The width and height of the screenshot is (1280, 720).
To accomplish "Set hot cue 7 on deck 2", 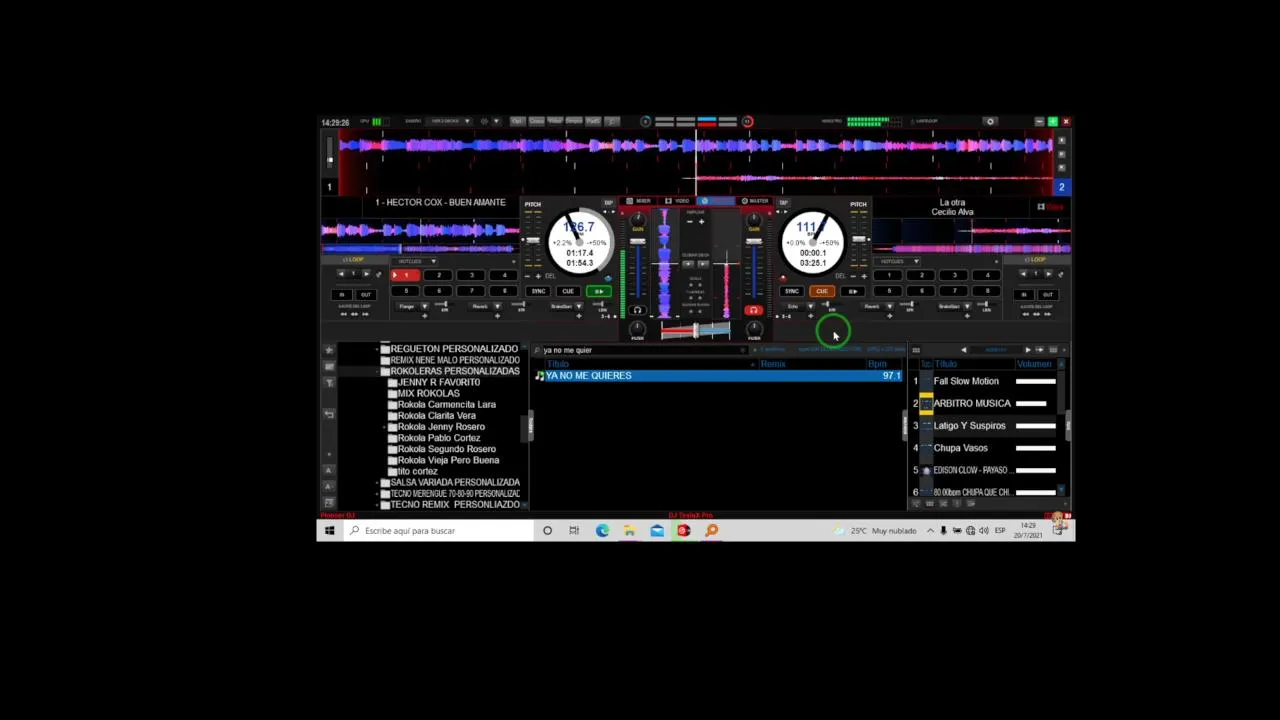I will pos(954,291).
